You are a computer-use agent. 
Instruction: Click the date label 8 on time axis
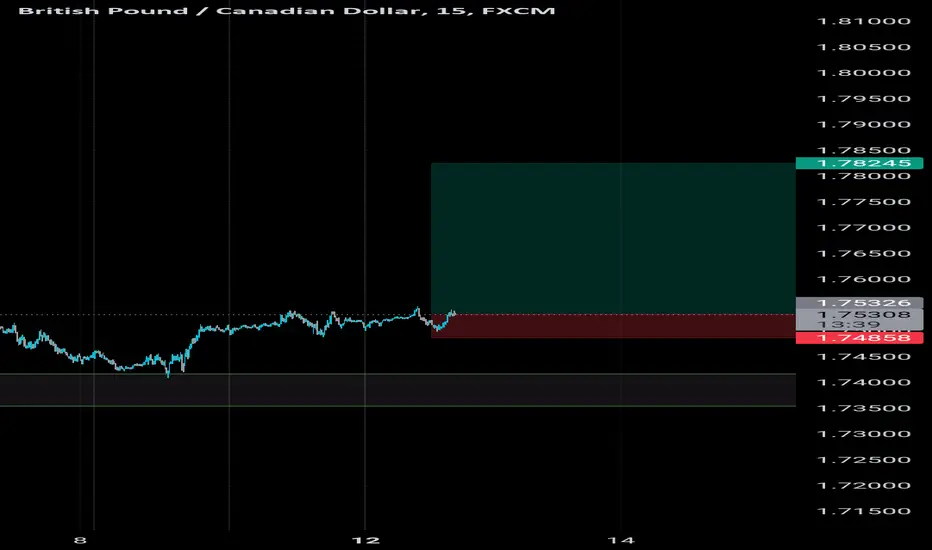click(x=80, y=540)
